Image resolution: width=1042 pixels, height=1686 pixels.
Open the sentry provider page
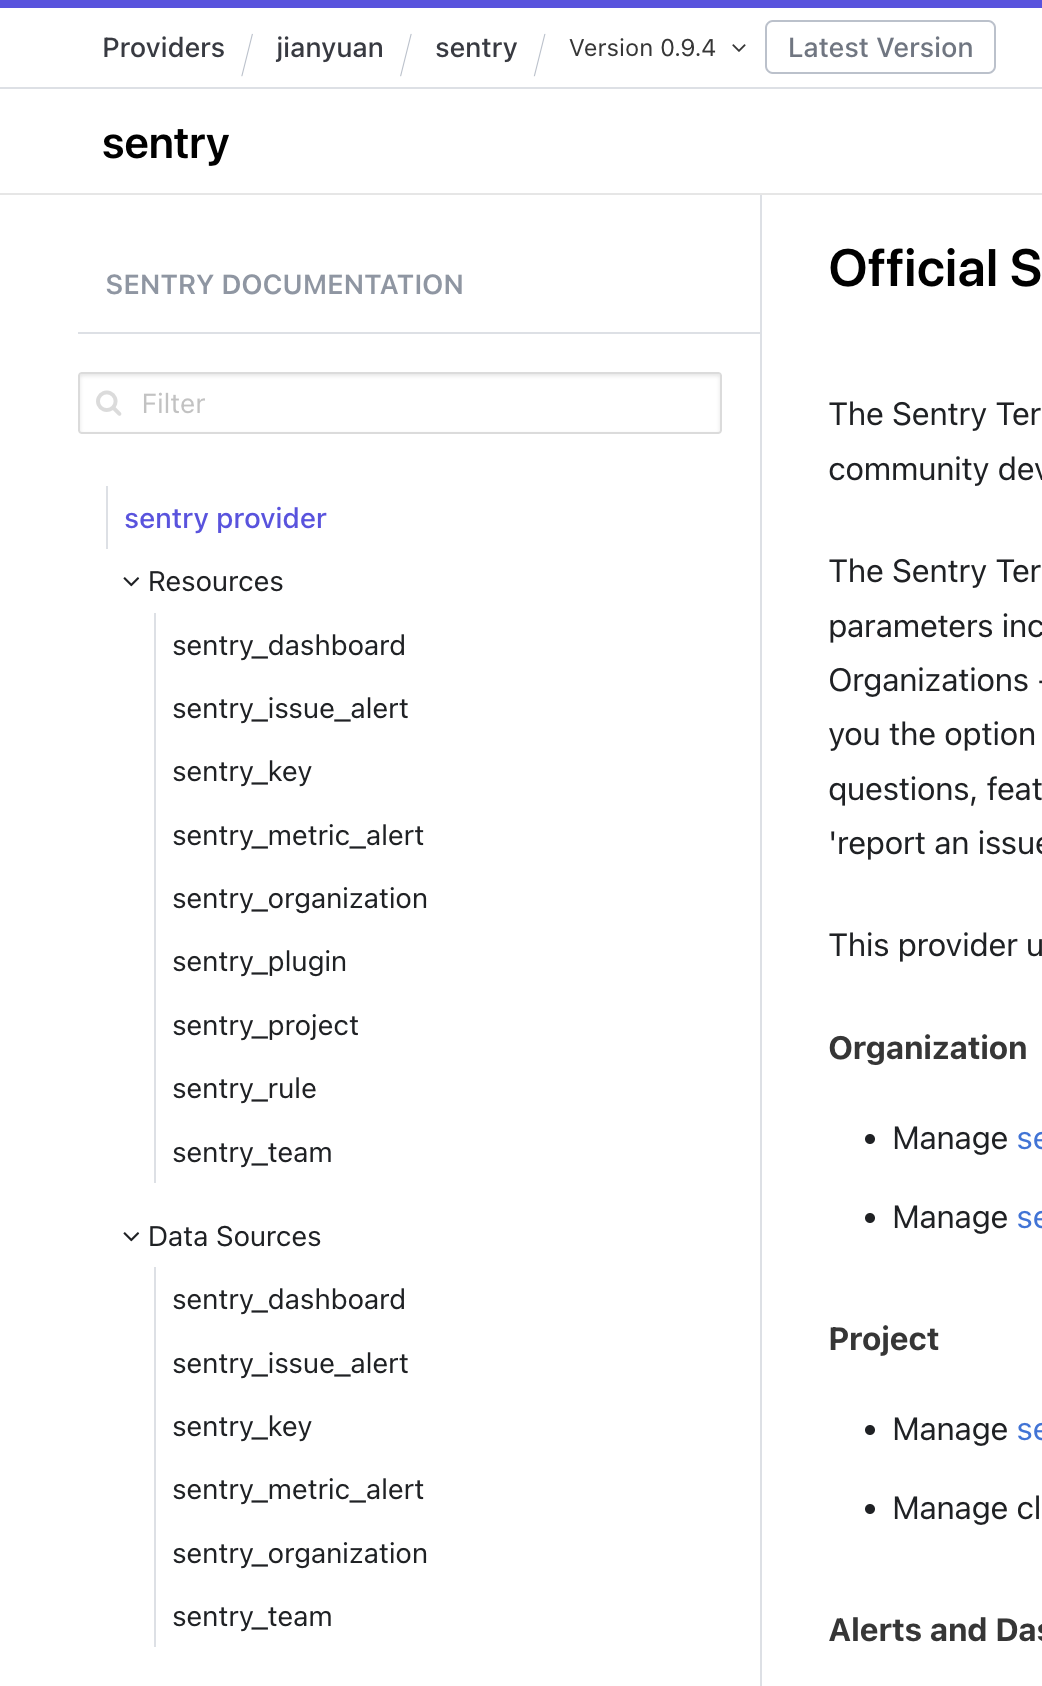pos(225,518)
